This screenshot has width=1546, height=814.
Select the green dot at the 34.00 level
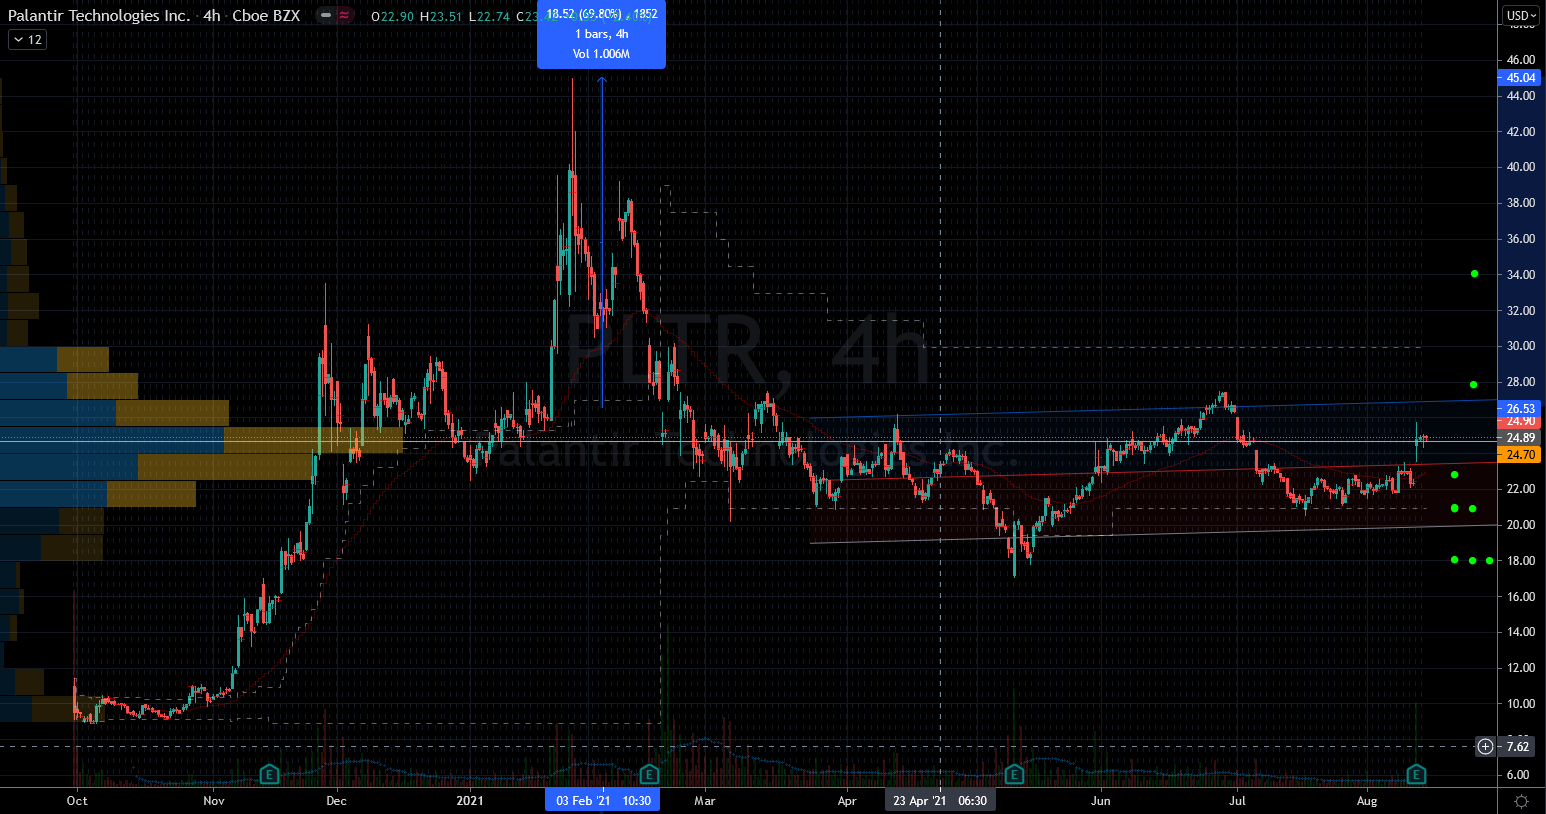click(x=1474, y=274)
